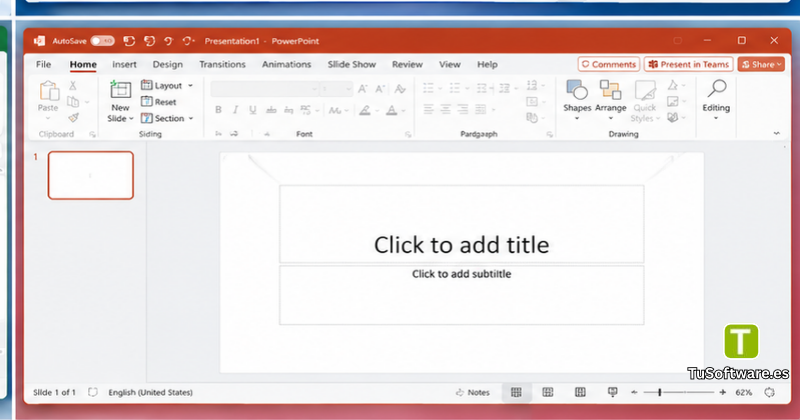Screen dimensions: 800x420
Task: Open the font name combo box
Action: pos(265,89)
